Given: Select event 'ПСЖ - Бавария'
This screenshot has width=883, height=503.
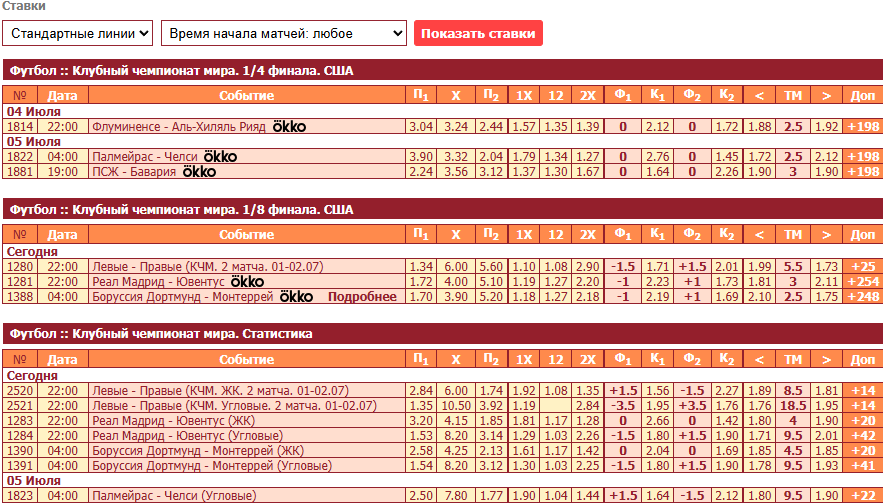Looking at the screenshot, I should pyautogui.click(x=134, y=171).
